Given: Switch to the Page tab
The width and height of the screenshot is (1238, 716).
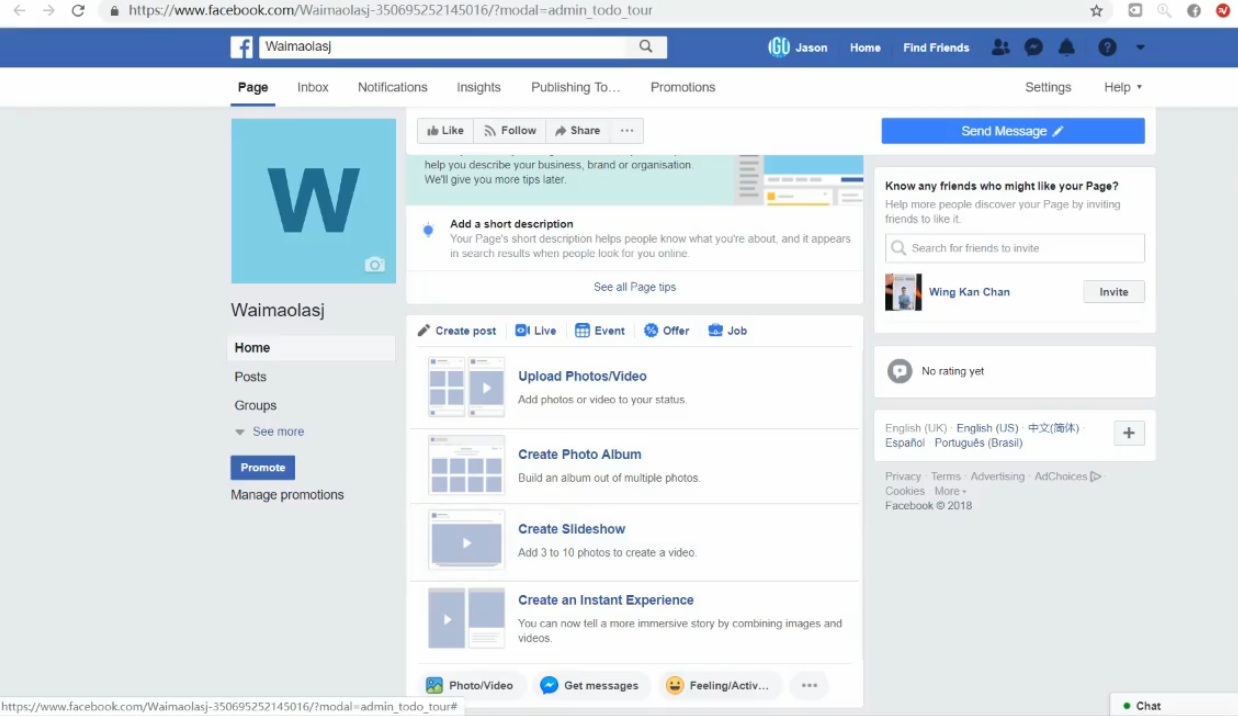Looking at the screenshot, I should (x=253, y=87).
